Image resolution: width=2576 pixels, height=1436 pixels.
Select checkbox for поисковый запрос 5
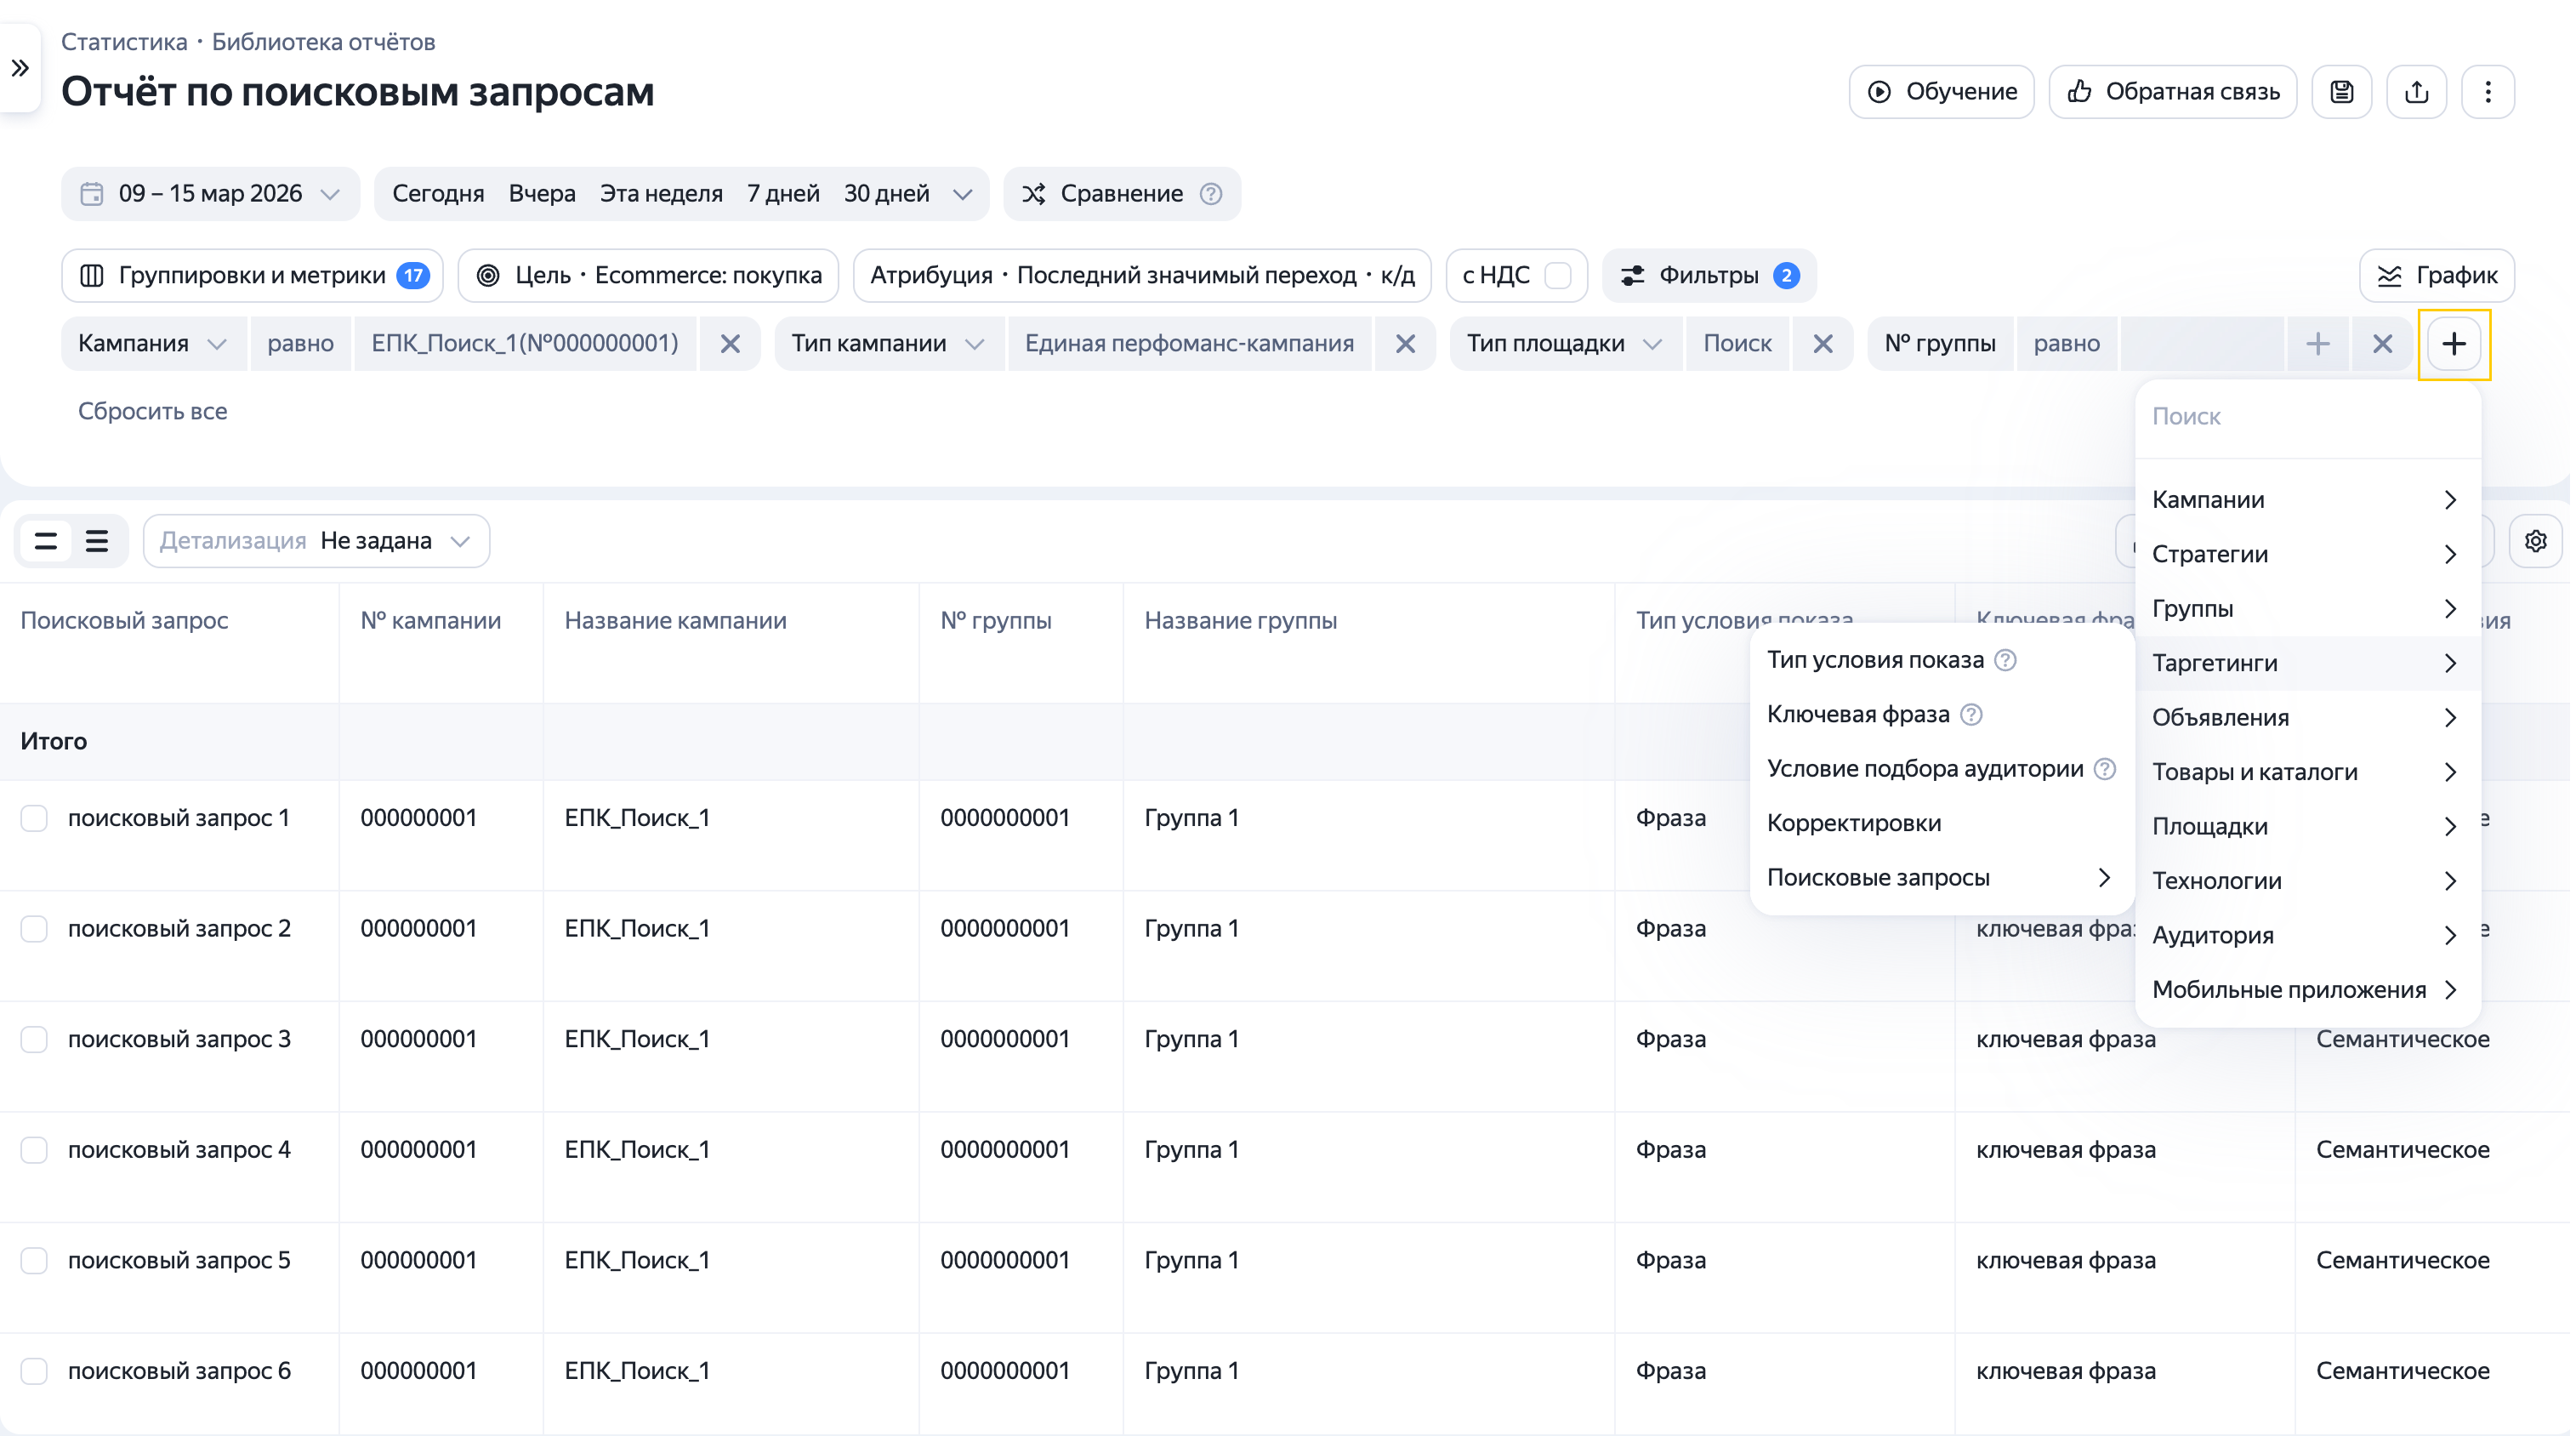[34, 1261]
